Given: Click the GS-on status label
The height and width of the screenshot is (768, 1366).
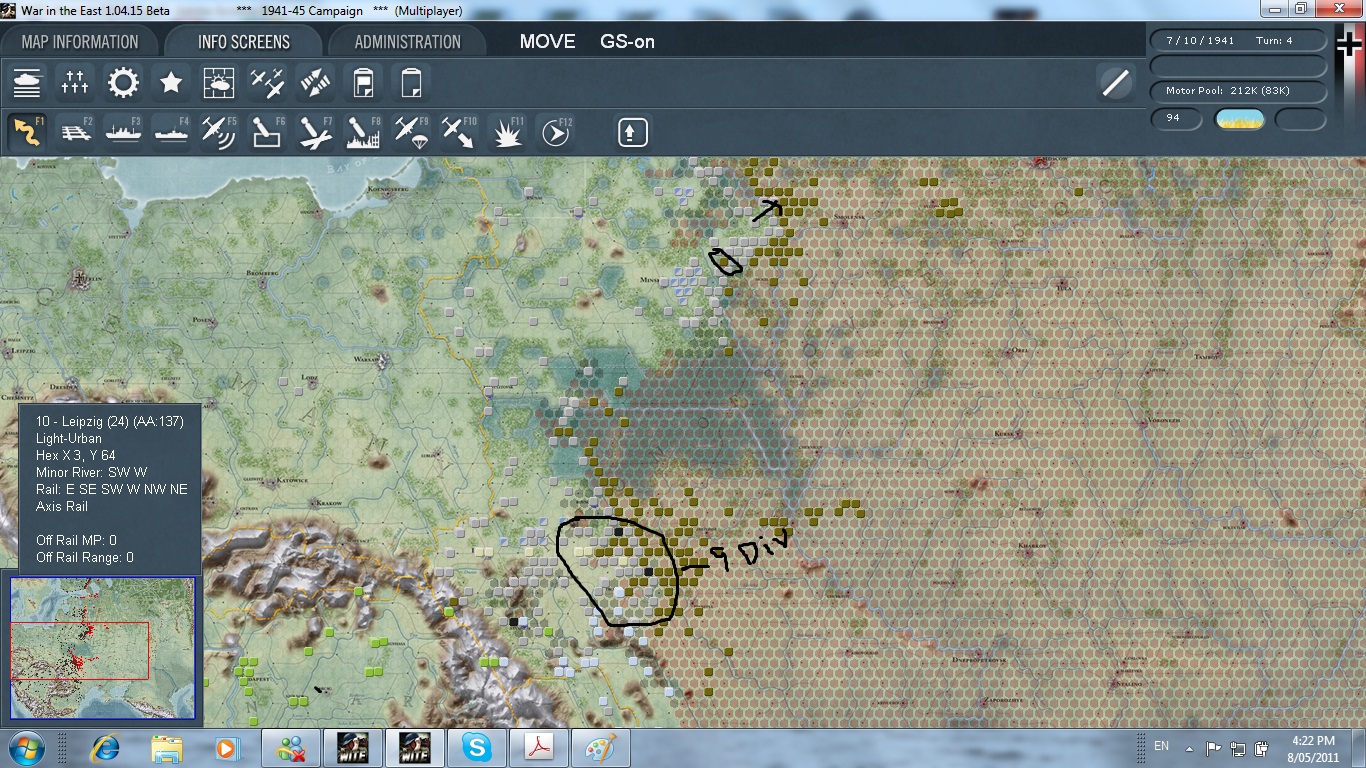Looking at the screenshot, I should tap(627, 42).
